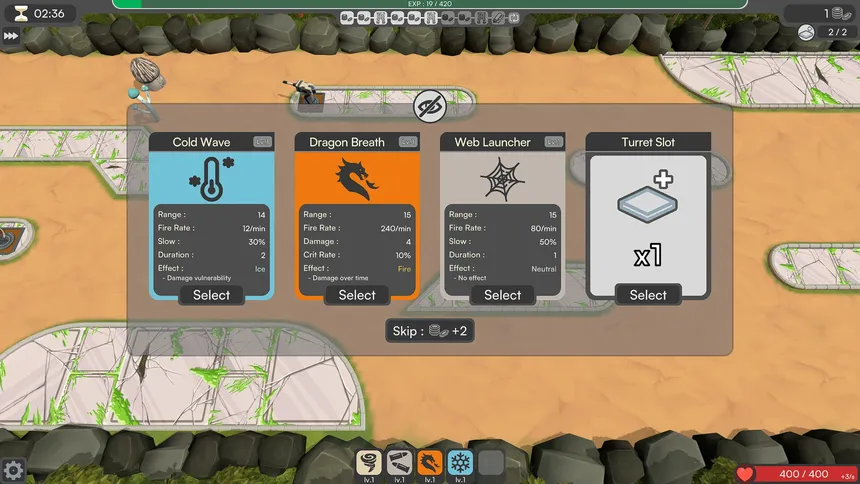Toggle the hide-panel crossed eye icon
860x484 pixels.
[429, 106]
